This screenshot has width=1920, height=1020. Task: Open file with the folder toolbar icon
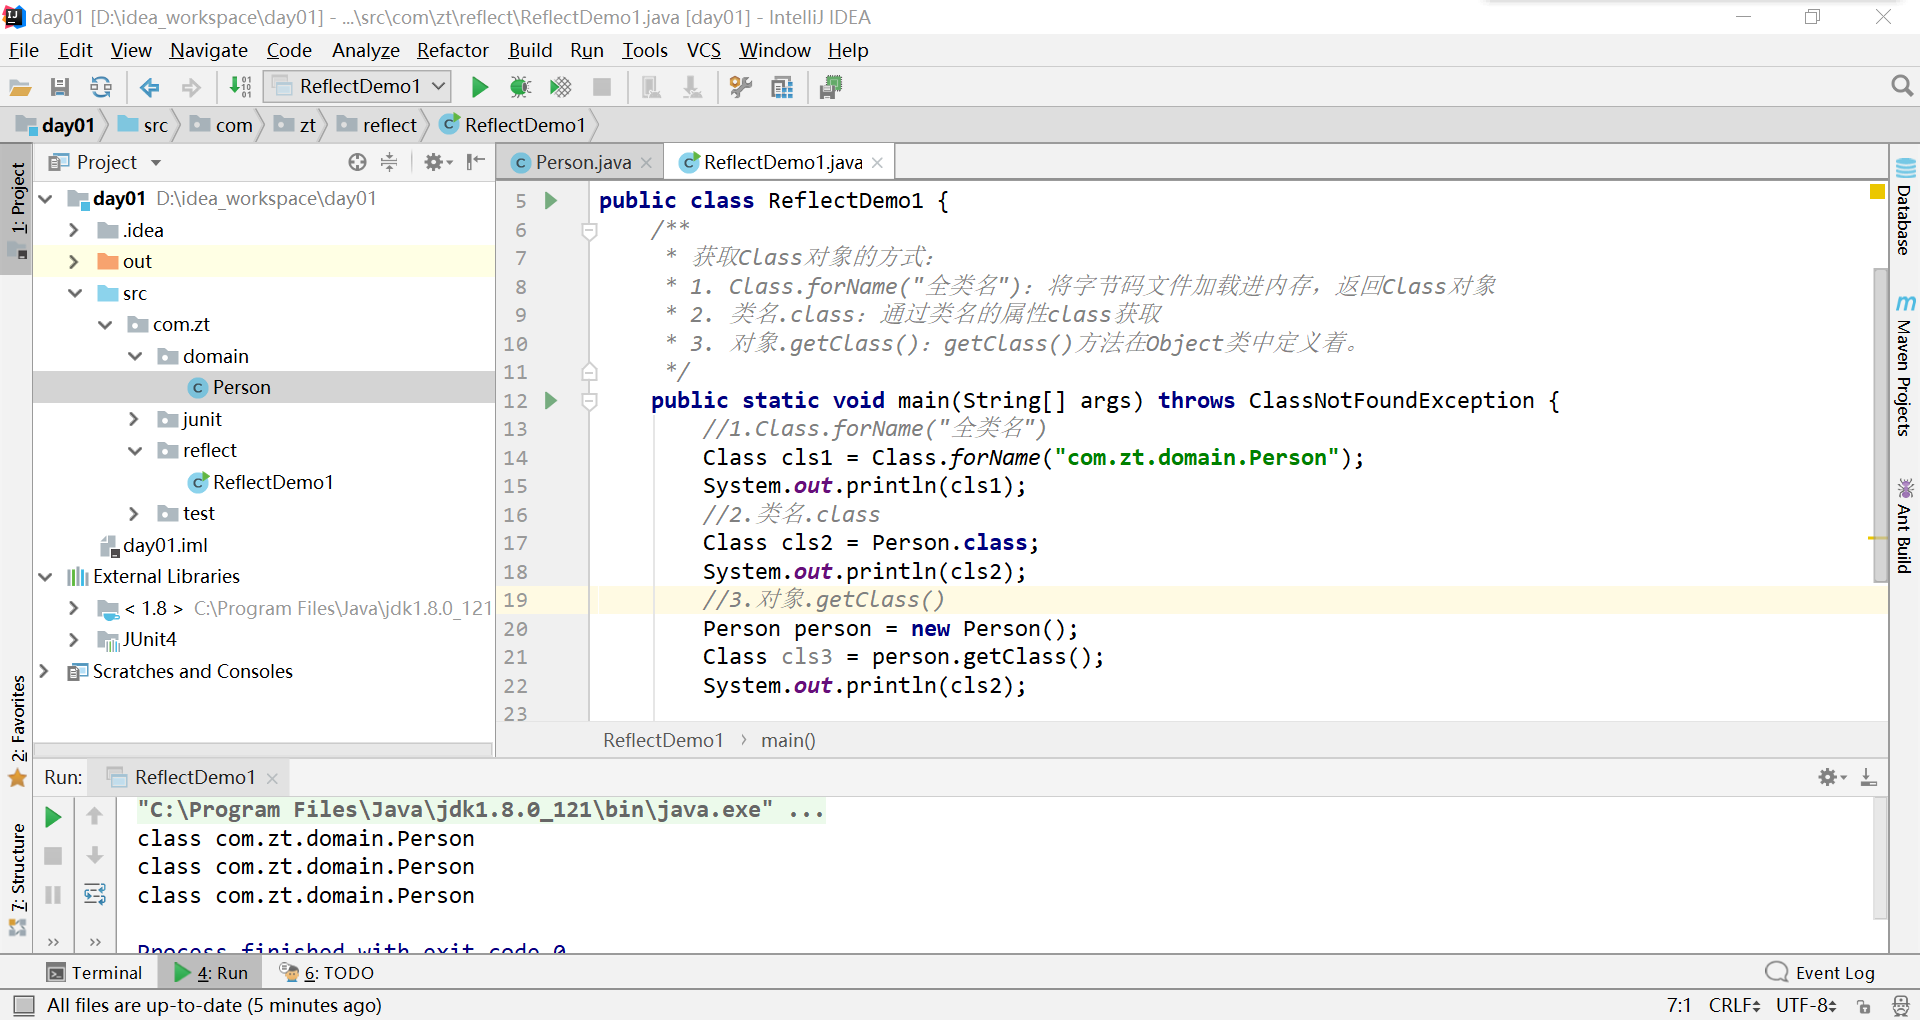pos(20,87)
